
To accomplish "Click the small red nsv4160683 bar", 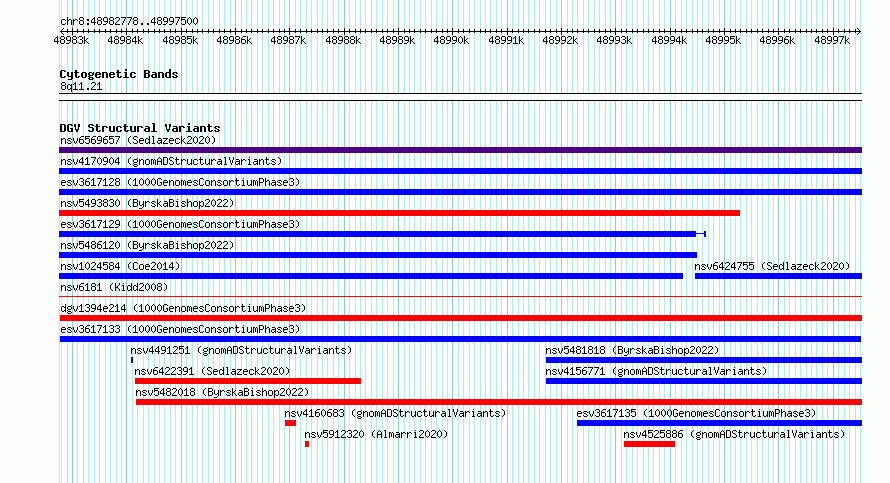I will 290,423.
